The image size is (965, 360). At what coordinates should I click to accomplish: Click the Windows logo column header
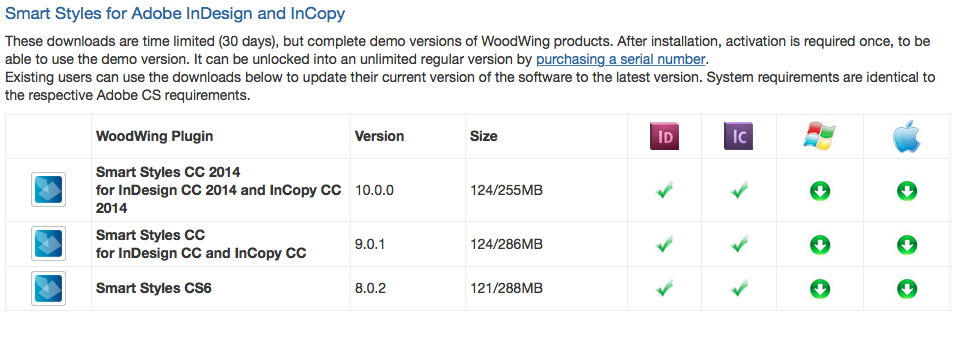coord(820,137)
